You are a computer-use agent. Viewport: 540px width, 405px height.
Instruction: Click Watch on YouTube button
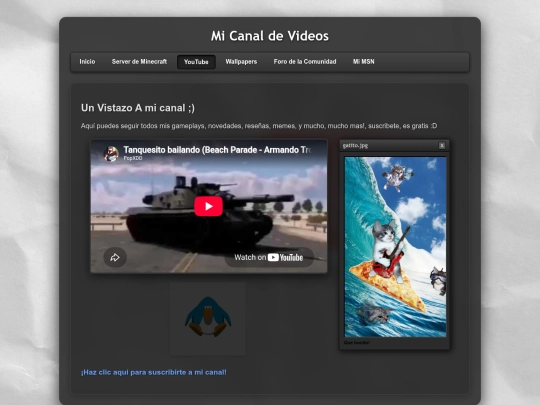point(269,257)
